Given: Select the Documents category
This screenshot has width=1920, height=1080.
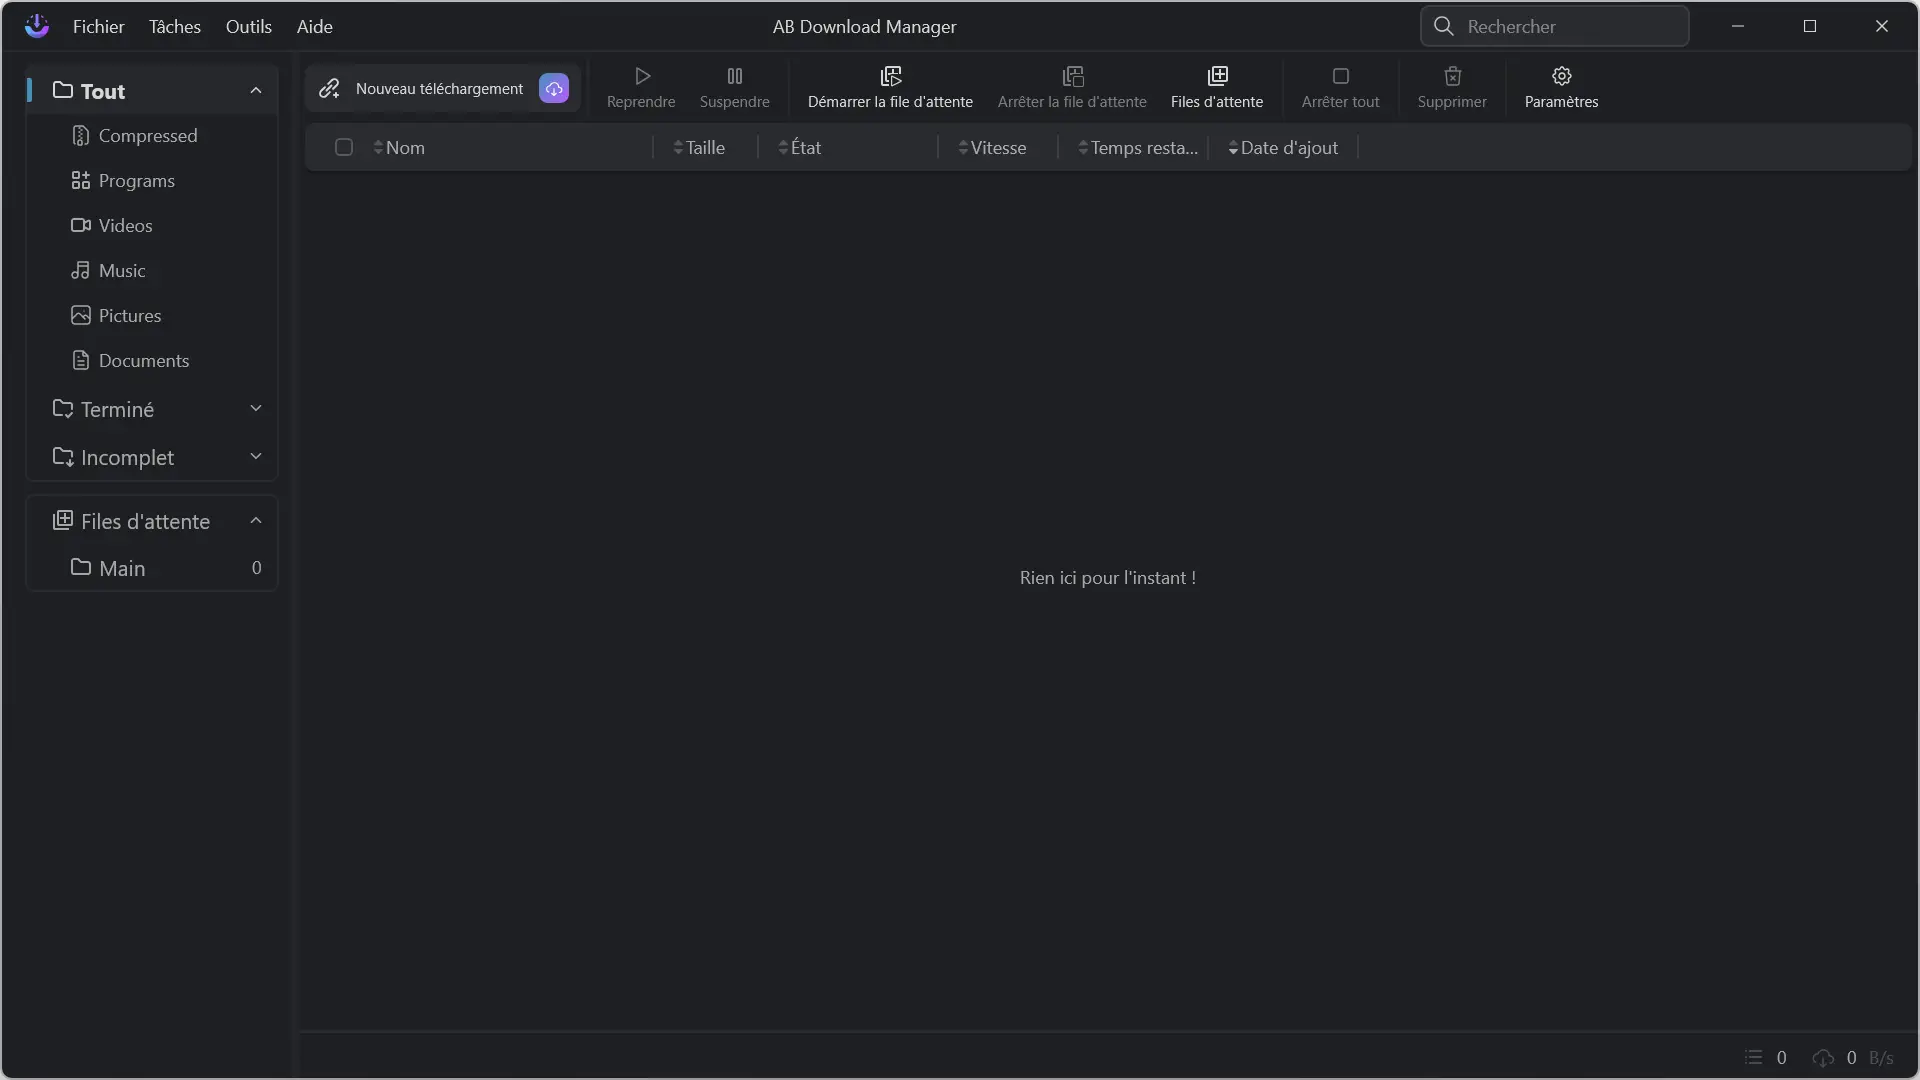Looking at the screenshot, I should tap(152, 361).
